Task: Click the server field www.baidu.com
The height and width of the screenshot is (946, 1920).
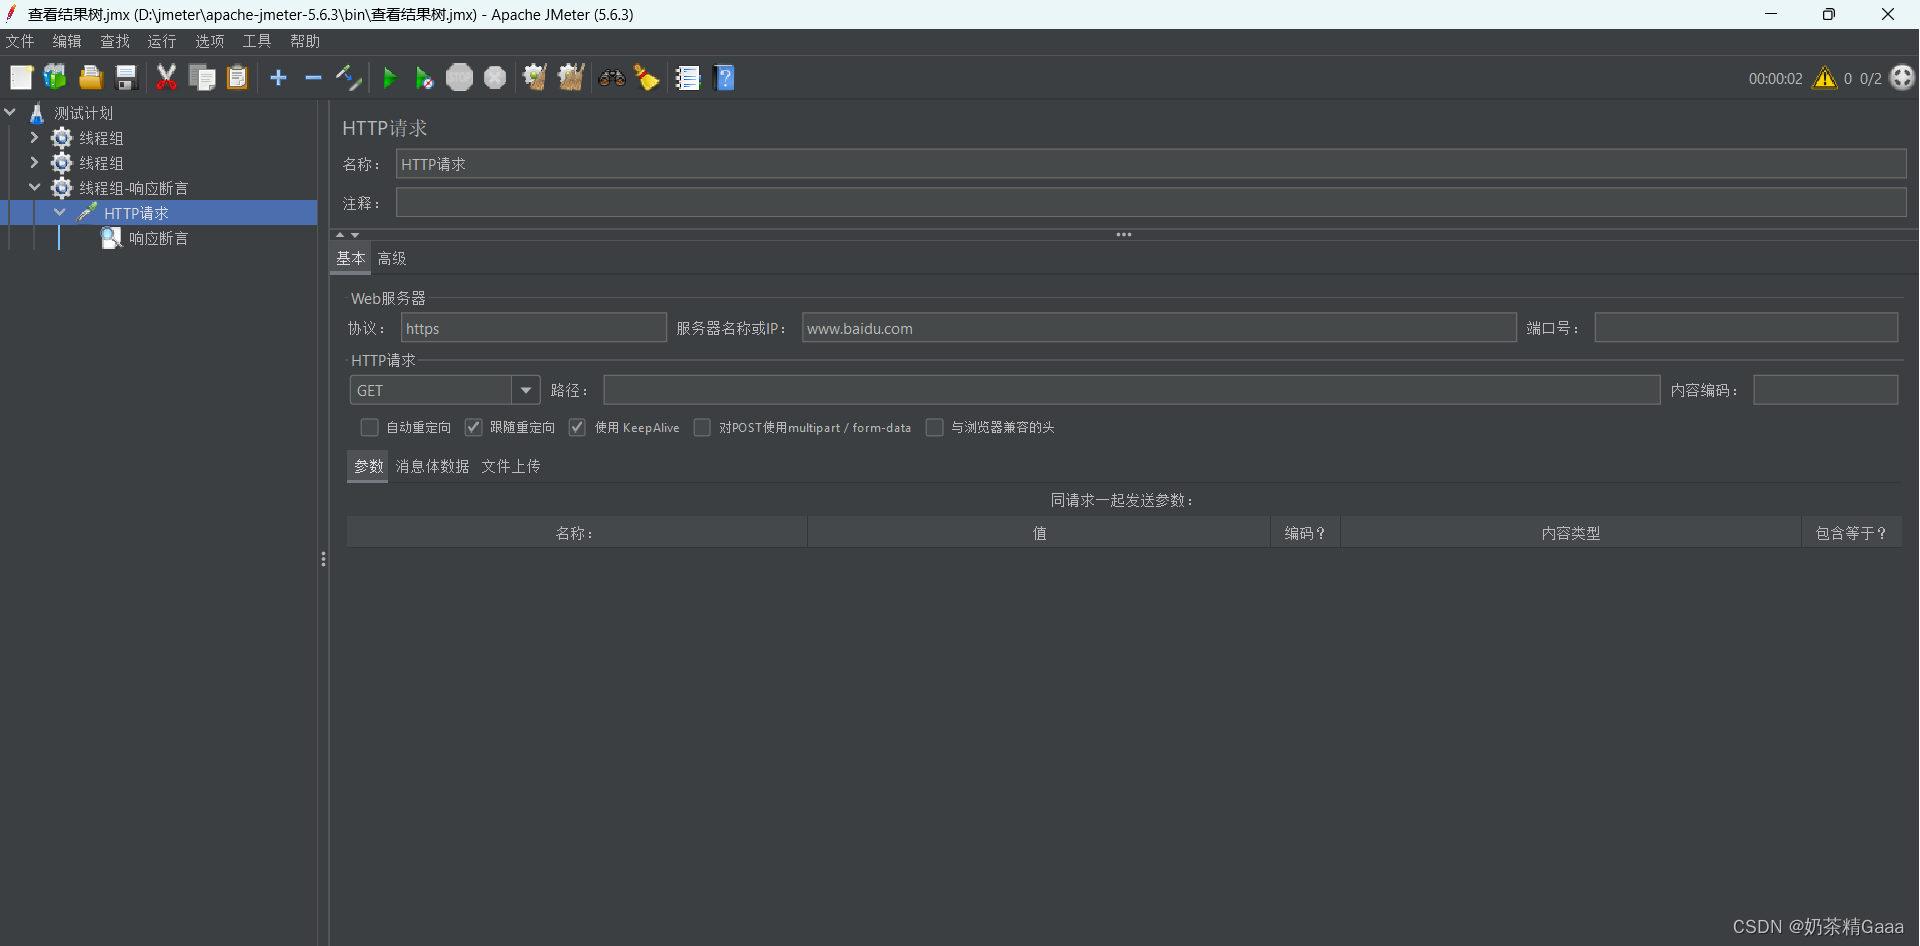Action: (1159, 328)
